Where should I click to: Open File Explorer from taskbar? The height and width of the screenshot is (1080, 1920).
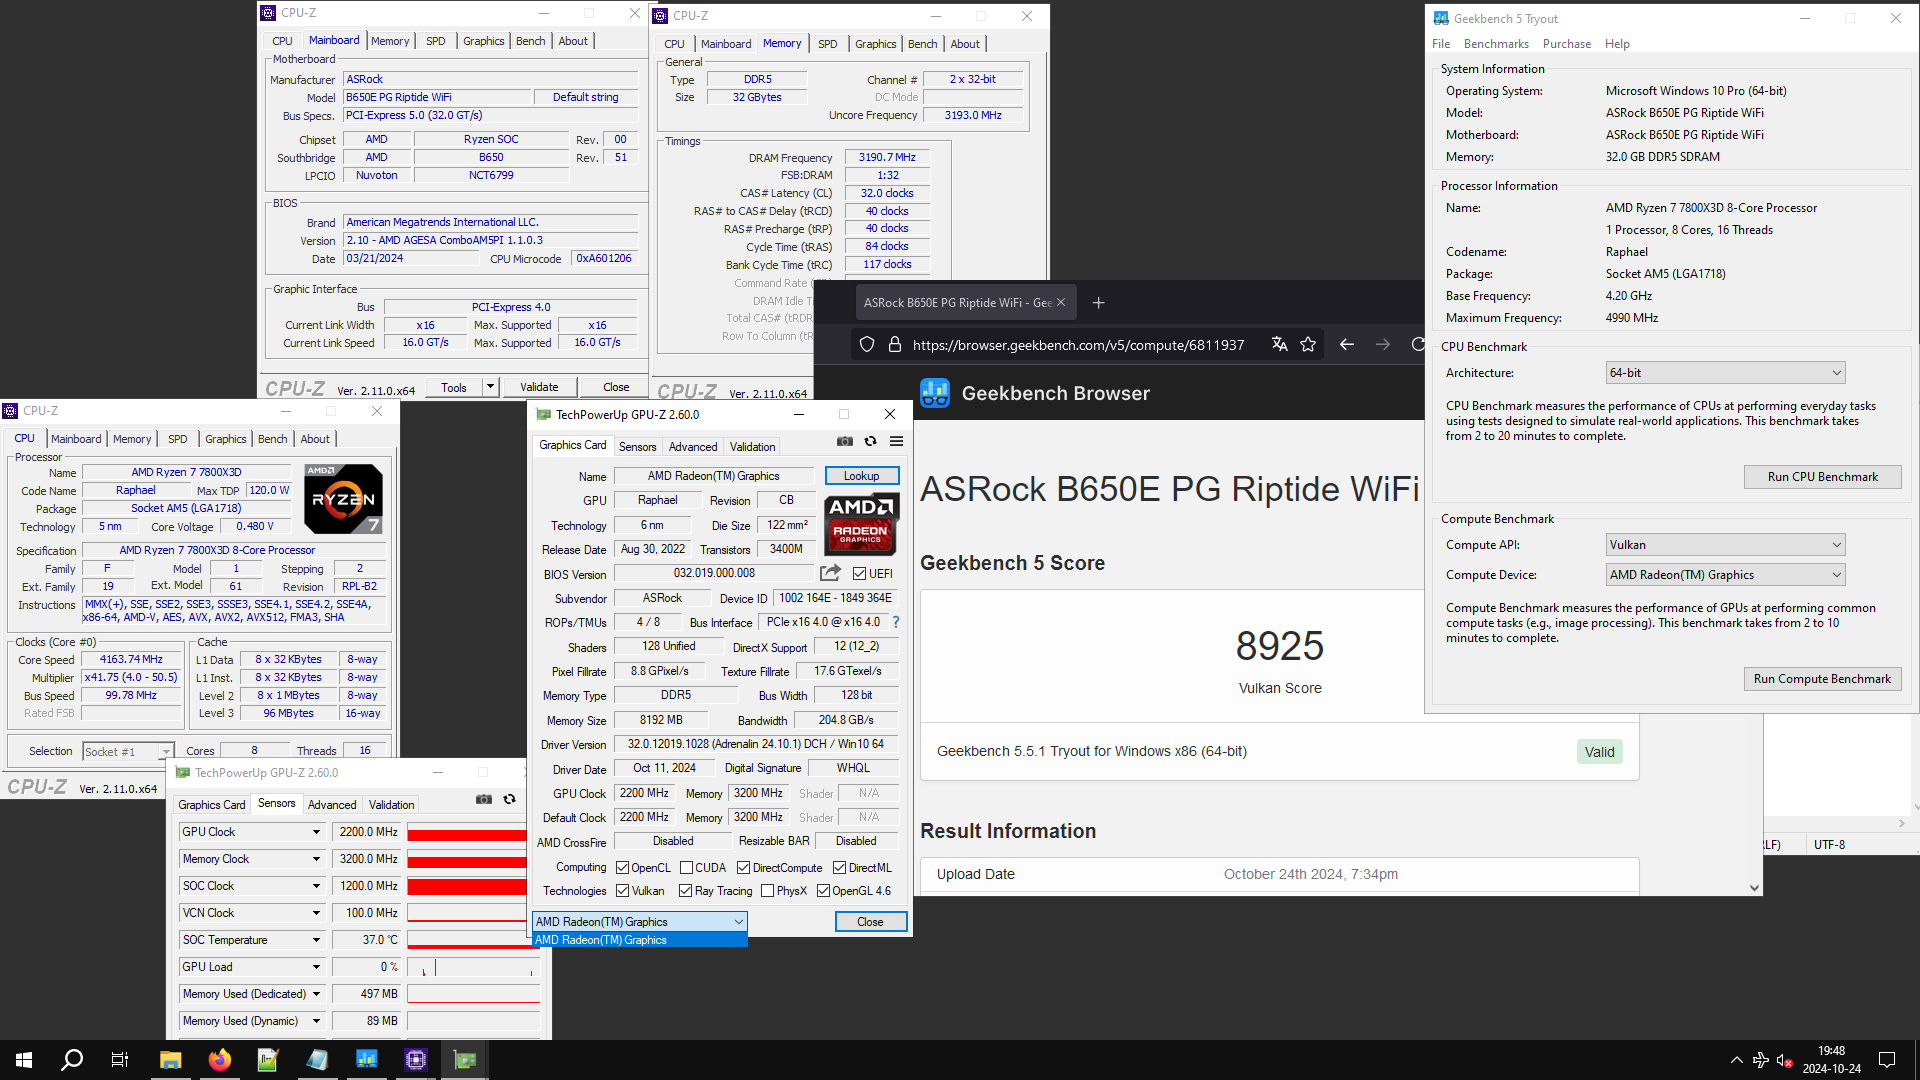[x=170, y=1060]
